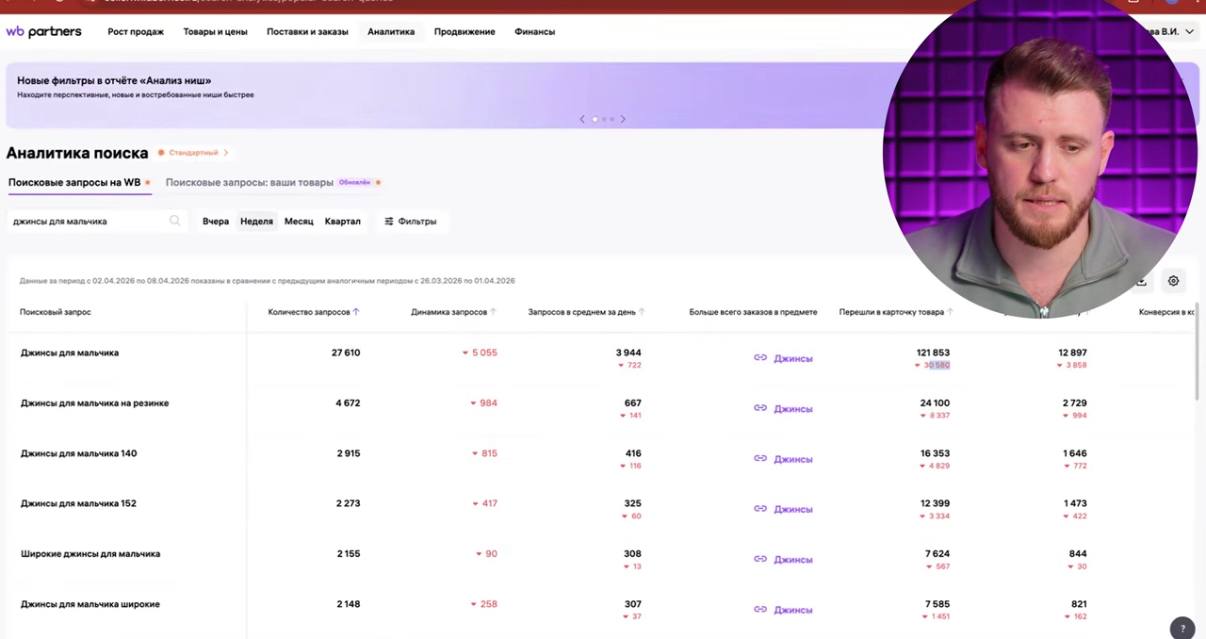Click the export report download icon
Viewport: 1206px width, 639px height.
1140,281
